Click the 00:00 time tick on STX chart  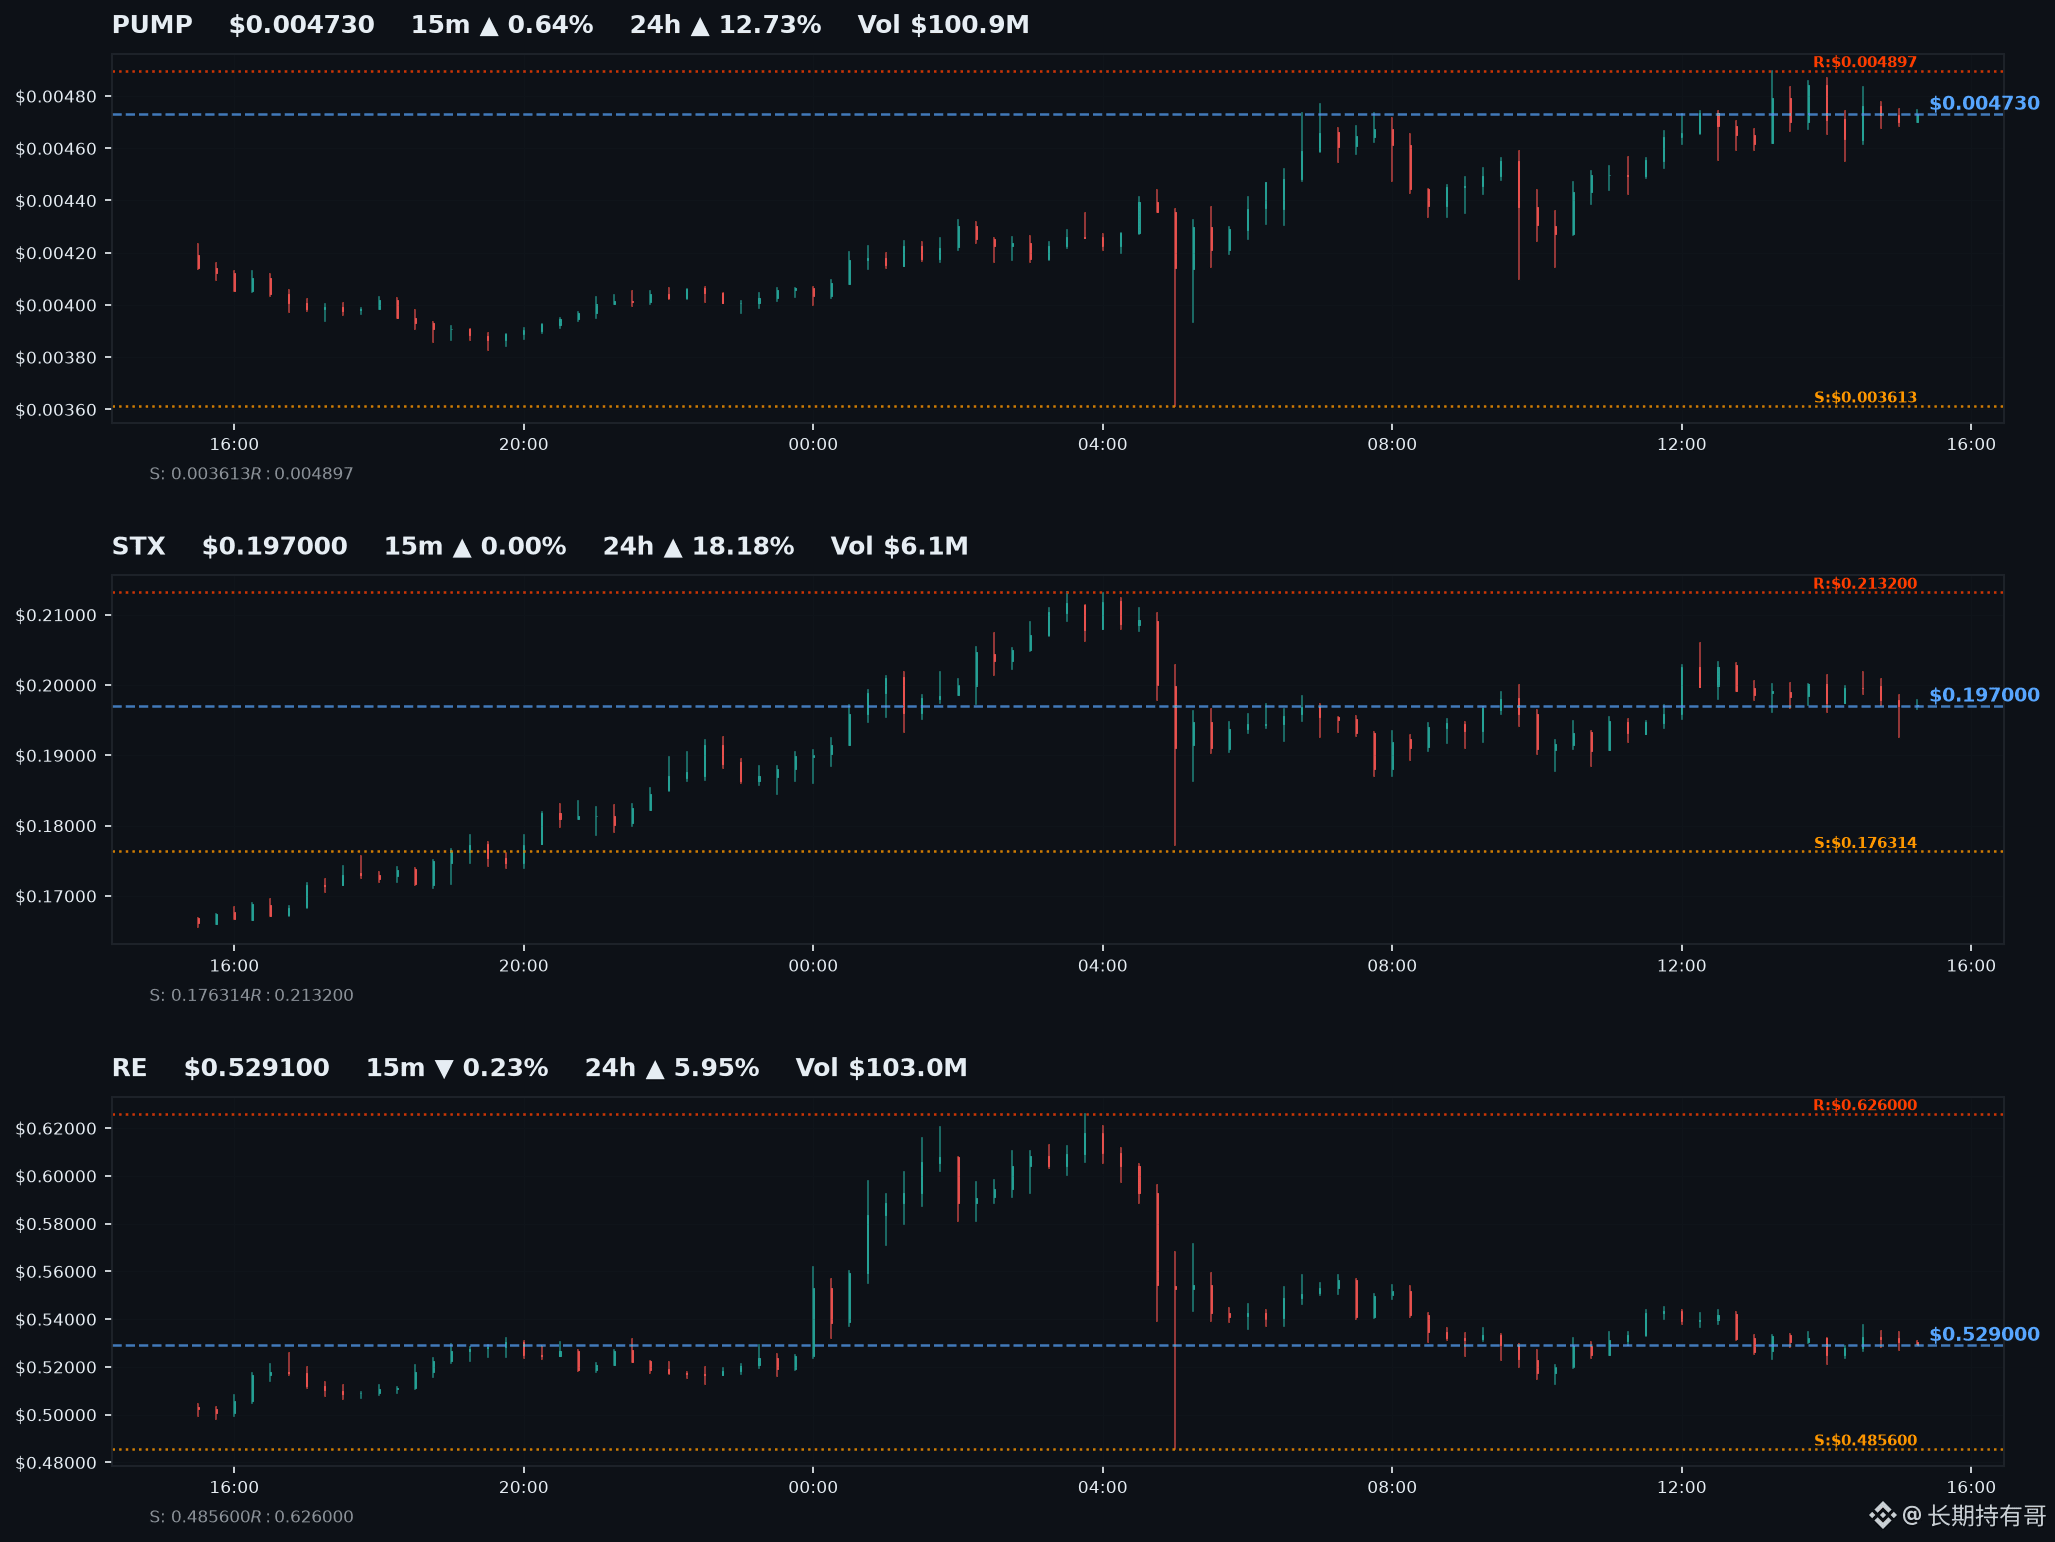click(813, 966)
